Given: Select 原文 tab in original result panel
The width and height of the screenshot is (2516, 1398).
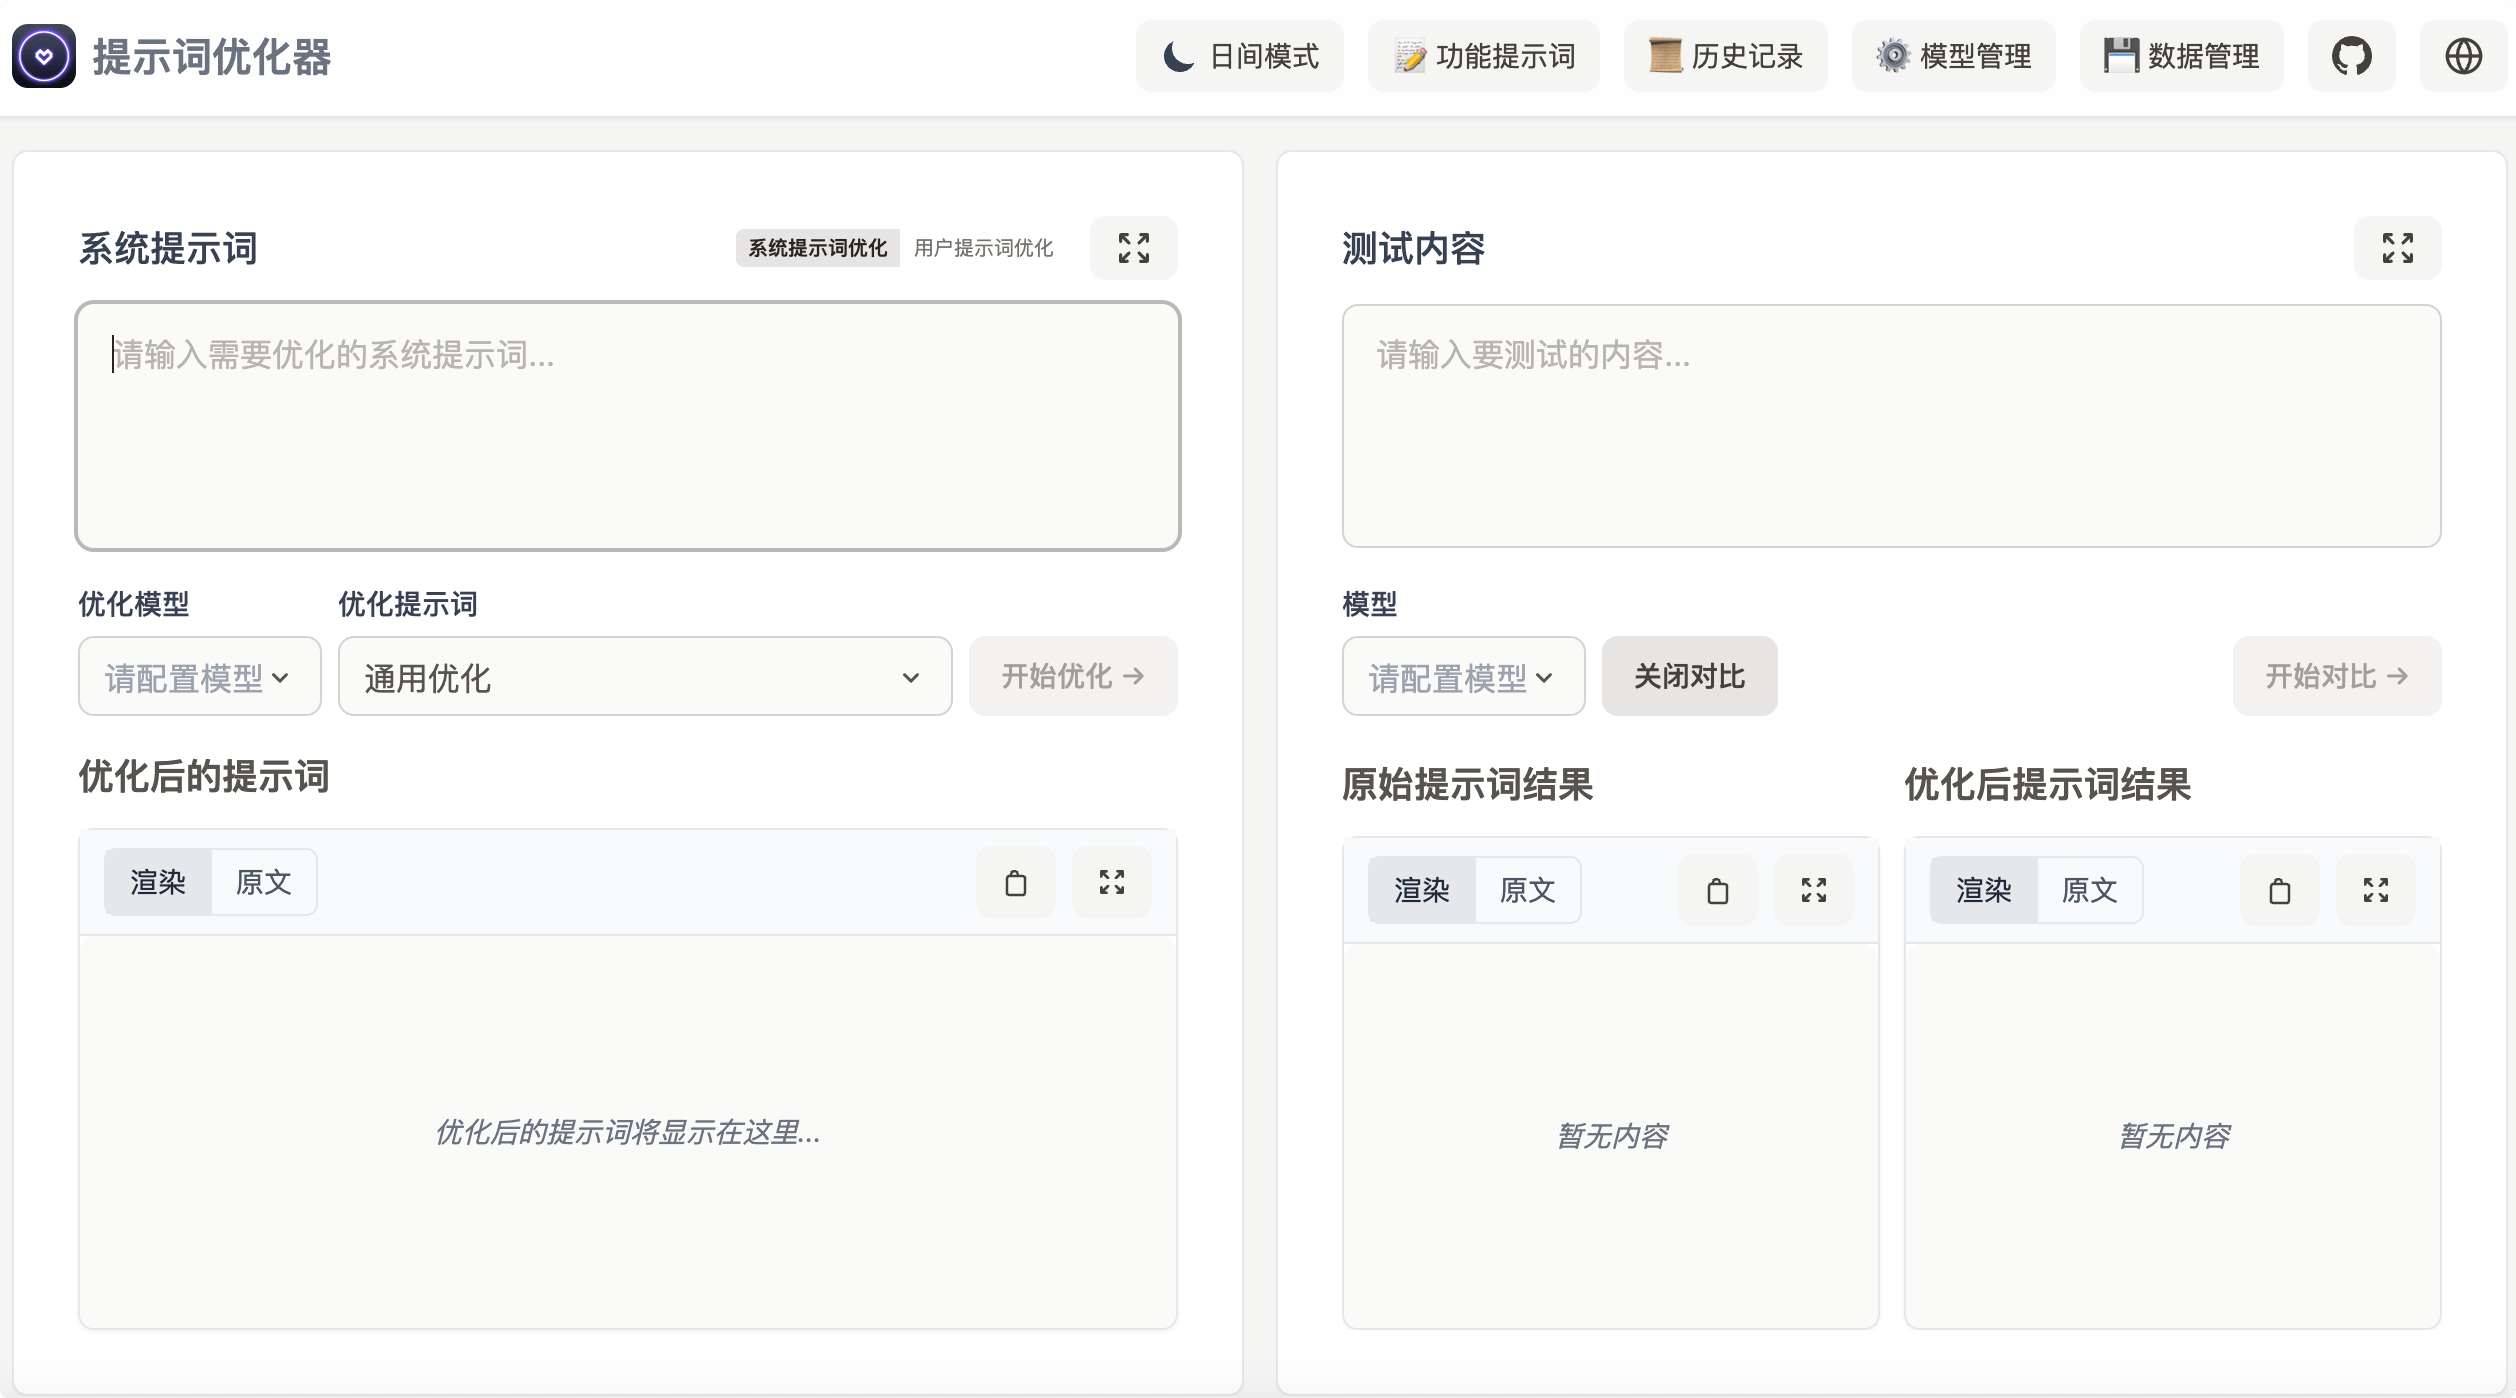Looking at the screenshot, I should 1527,890.
